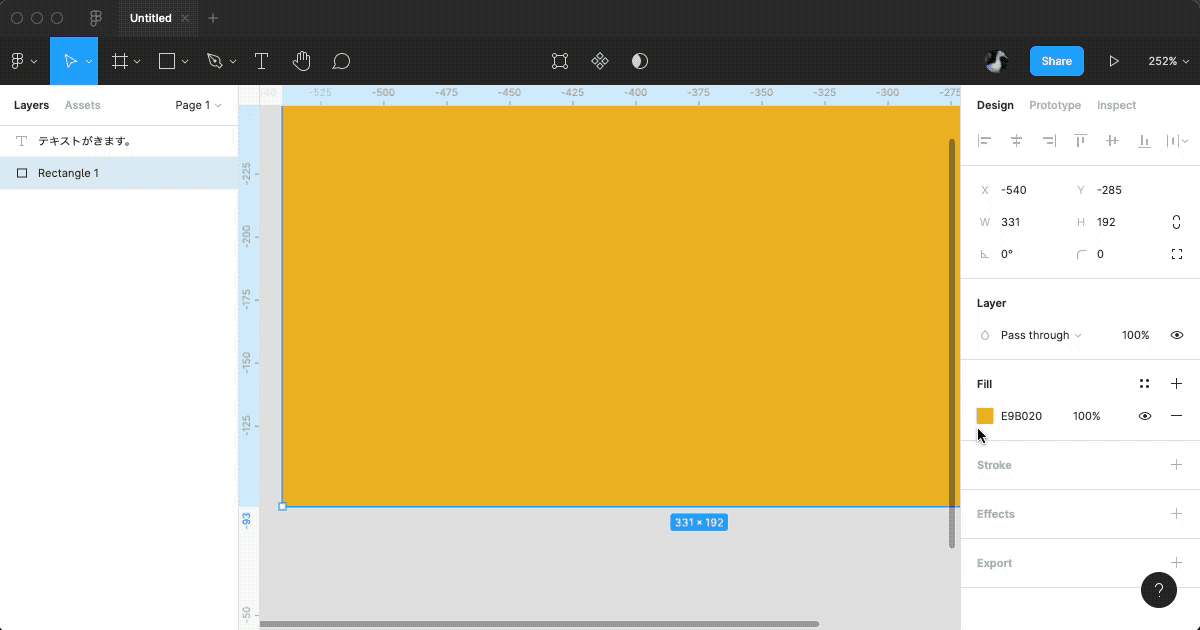Switch to the Assets tab
This screenshot has width=1200, height=630.
click(82, 105)
